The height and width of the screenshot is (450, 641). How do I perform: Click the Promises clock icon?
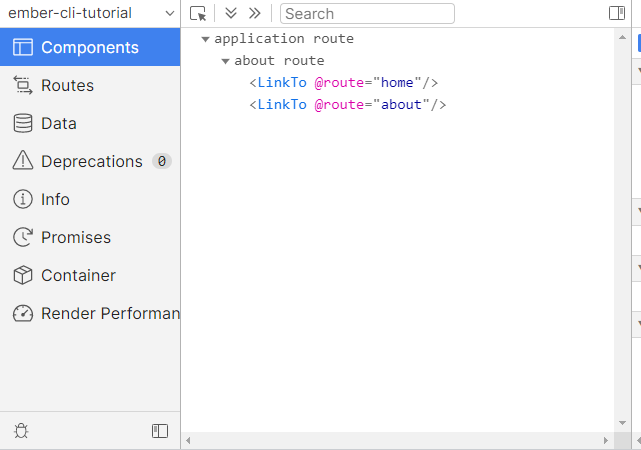pos(23,237)
